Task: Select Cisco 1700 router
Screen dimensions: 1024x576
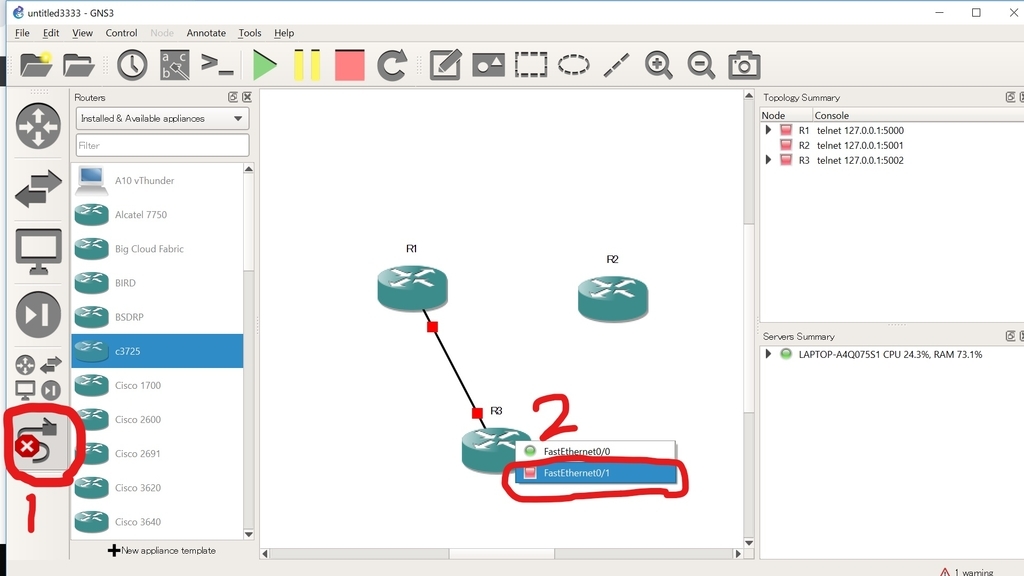Action: pos(157,385)
